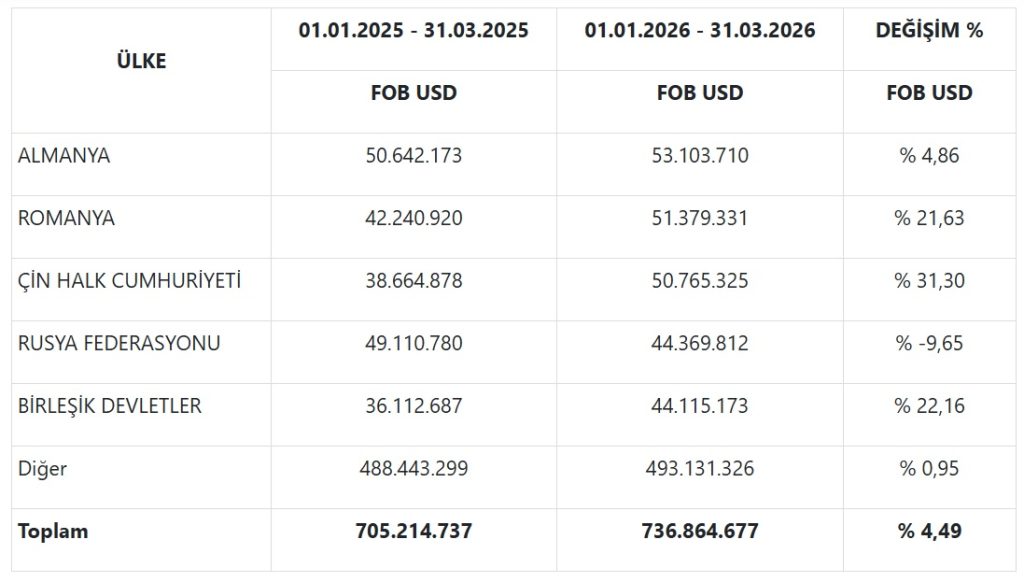Click the Toplam row label
Screen dimensions: 1024x582
click(53, 531)
